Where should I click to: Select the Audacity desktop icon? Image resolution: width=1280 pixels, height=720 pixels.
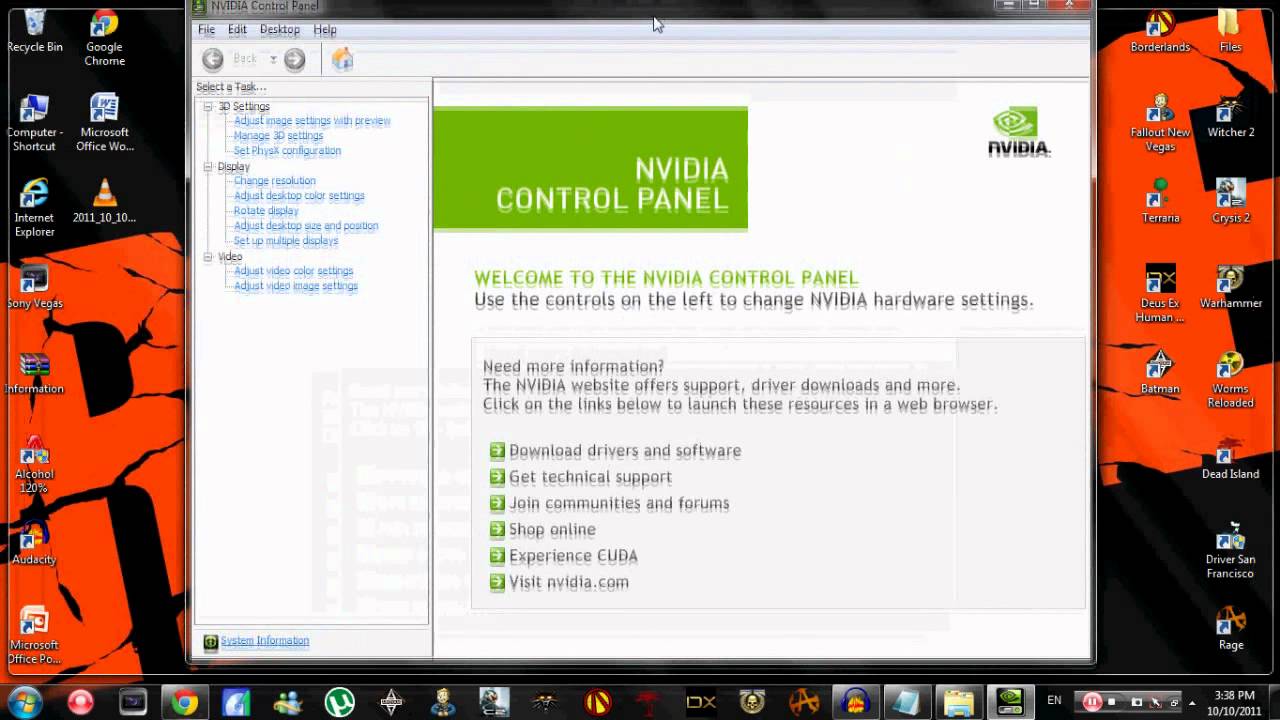coord(34,543)
